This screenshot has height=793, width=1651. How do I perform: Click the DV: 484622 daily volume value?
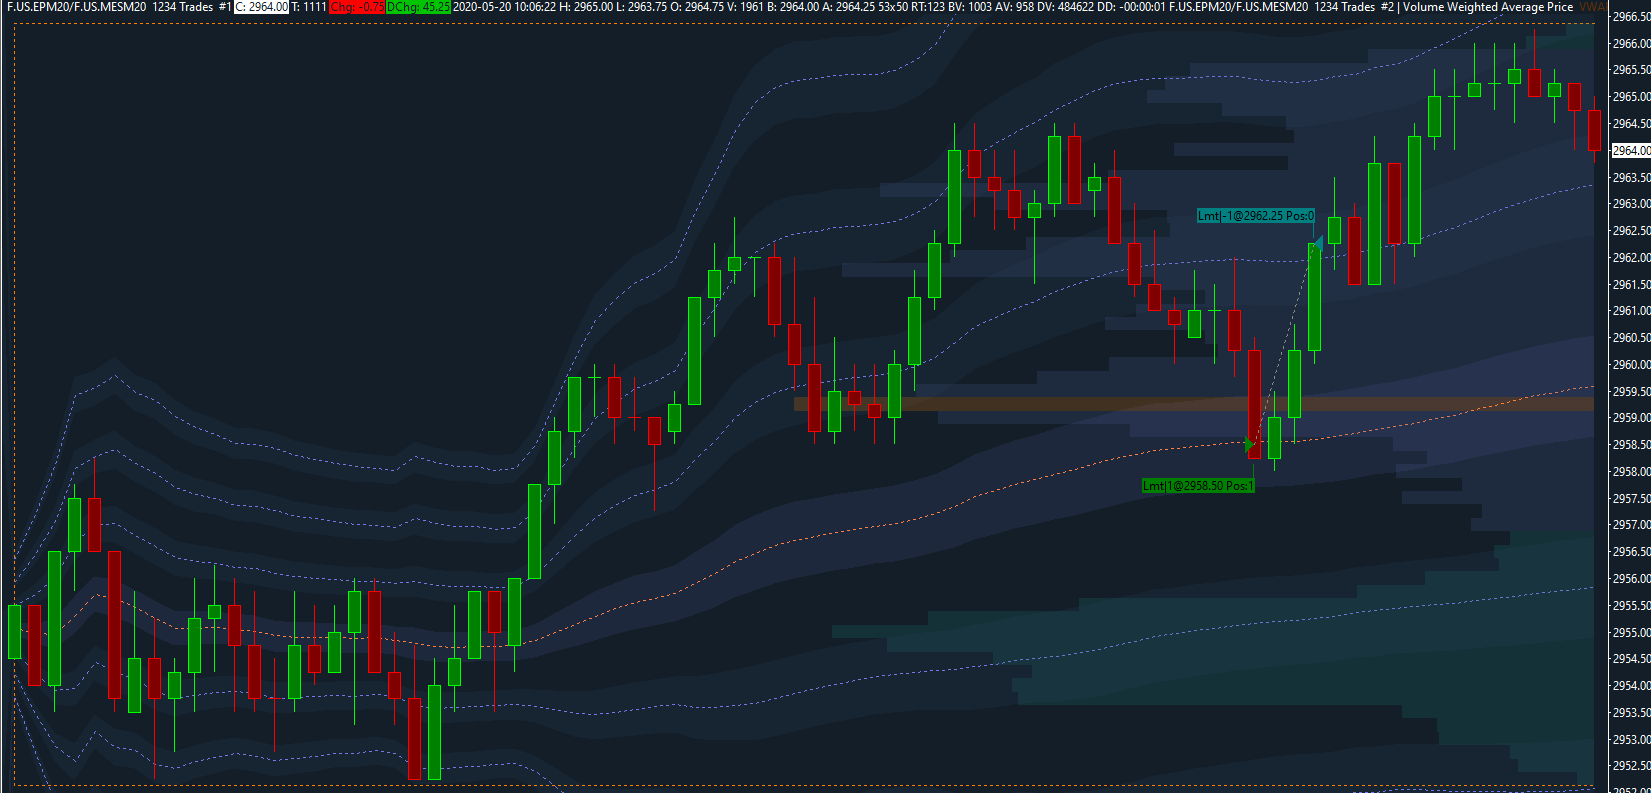click(1066, 7)
